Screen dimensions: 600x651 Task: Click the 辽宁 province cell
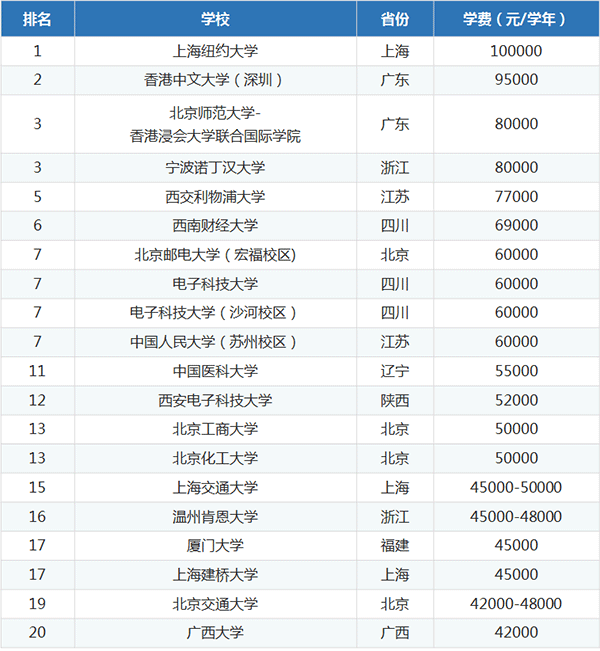395,371
